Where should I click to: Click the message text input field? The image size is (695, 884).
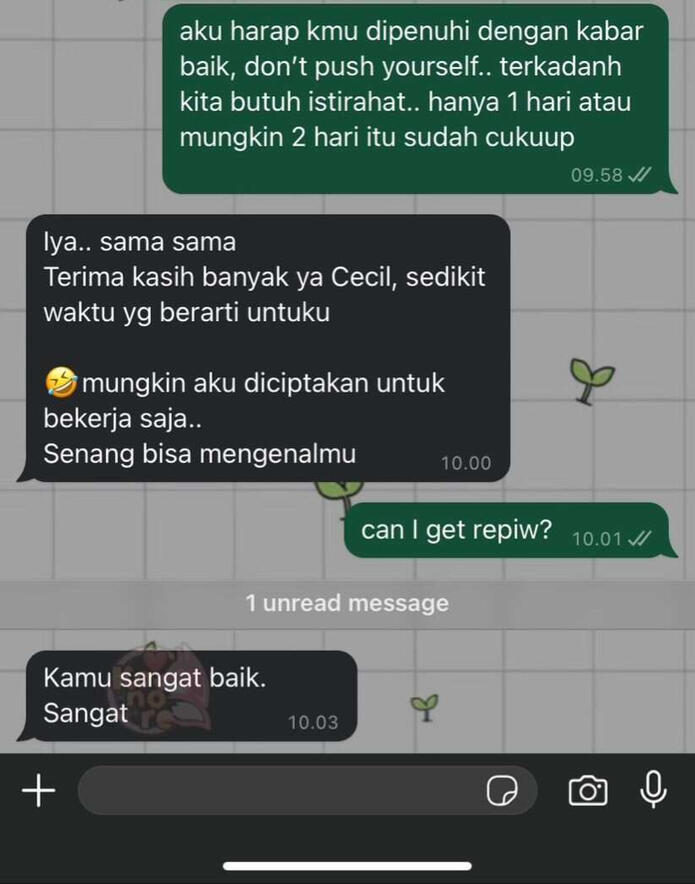tap(307, 790)
